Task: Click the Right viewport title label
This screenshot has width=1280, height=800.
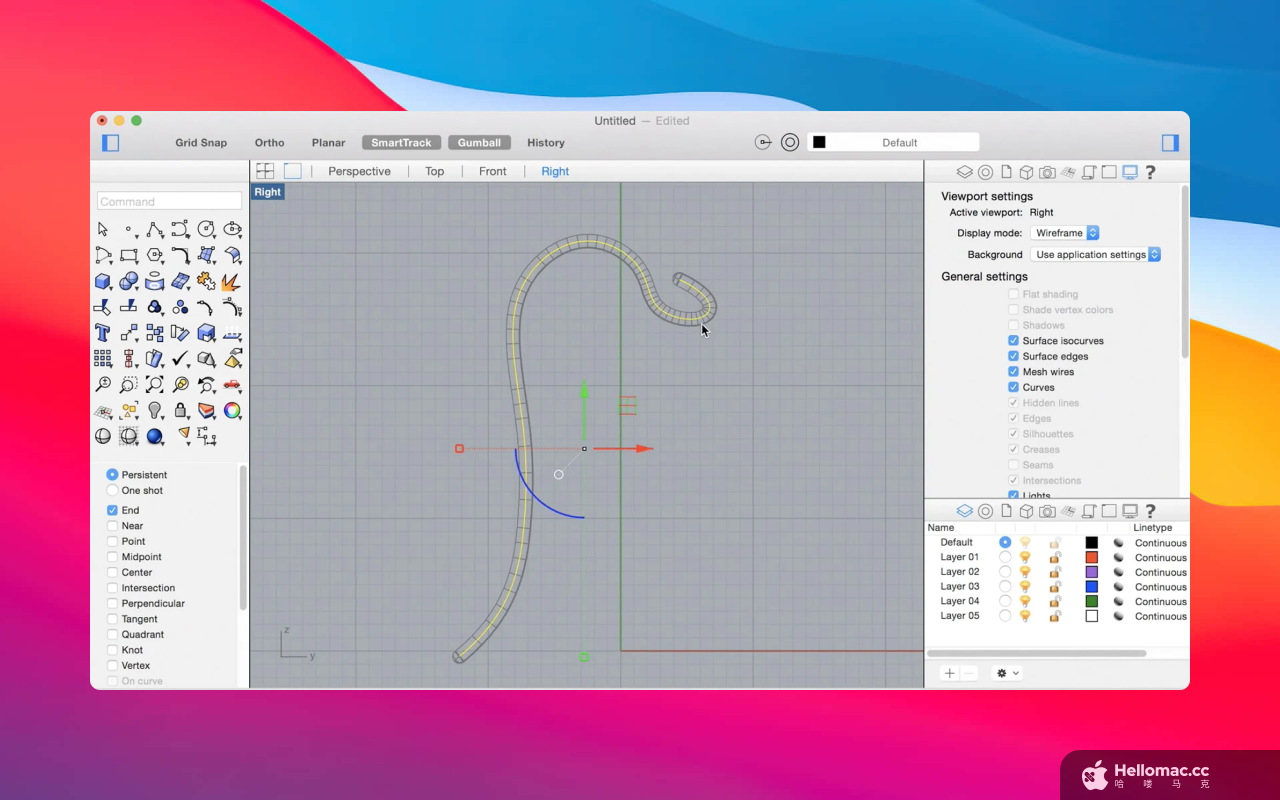Action: pos(267,192)
